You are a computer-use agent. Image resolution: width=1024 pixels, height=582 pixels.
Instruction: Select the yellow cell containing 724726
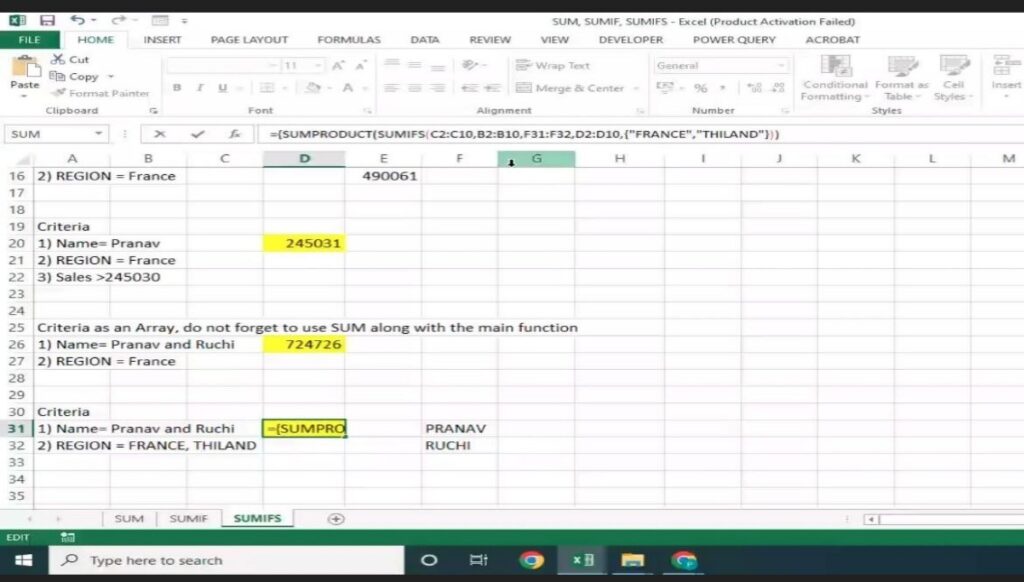[304, 344]
